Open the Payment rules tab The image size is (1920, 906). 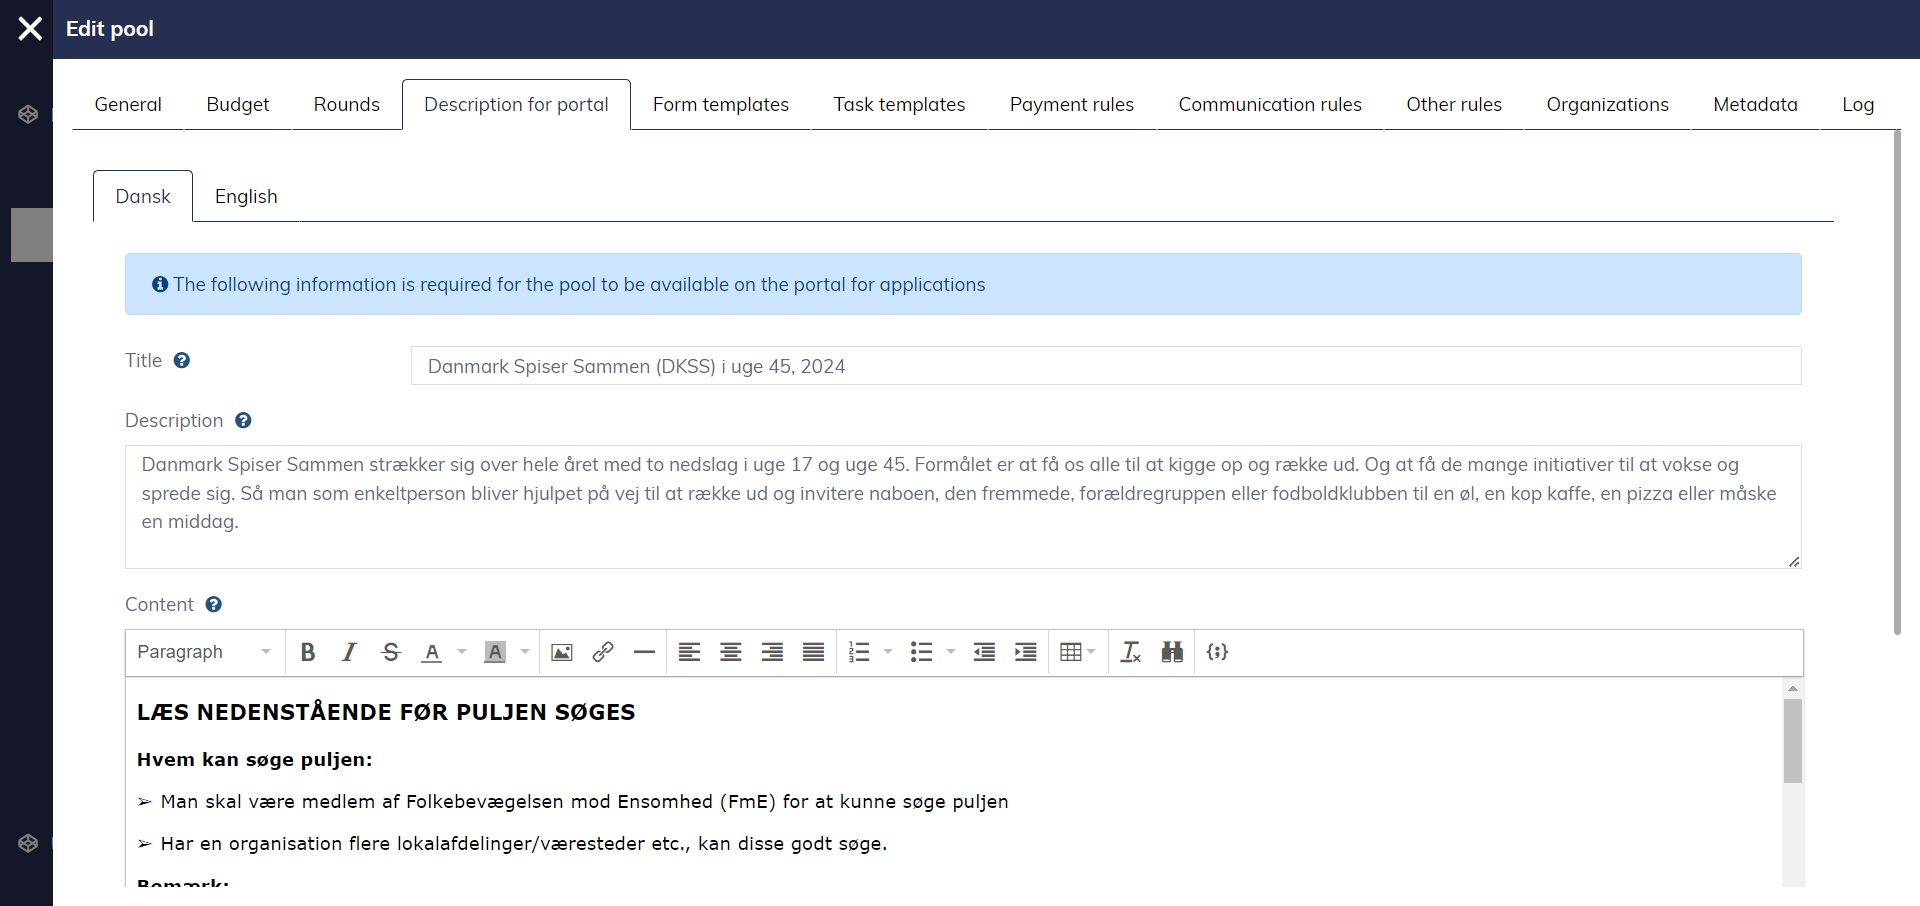(1071, 105)
